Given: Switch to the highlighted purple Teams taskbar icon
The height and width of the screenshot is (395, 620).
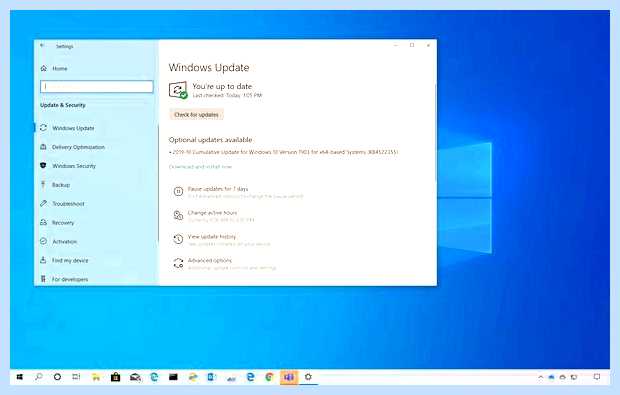Looking at the screenshot, I should pos(289,377).
